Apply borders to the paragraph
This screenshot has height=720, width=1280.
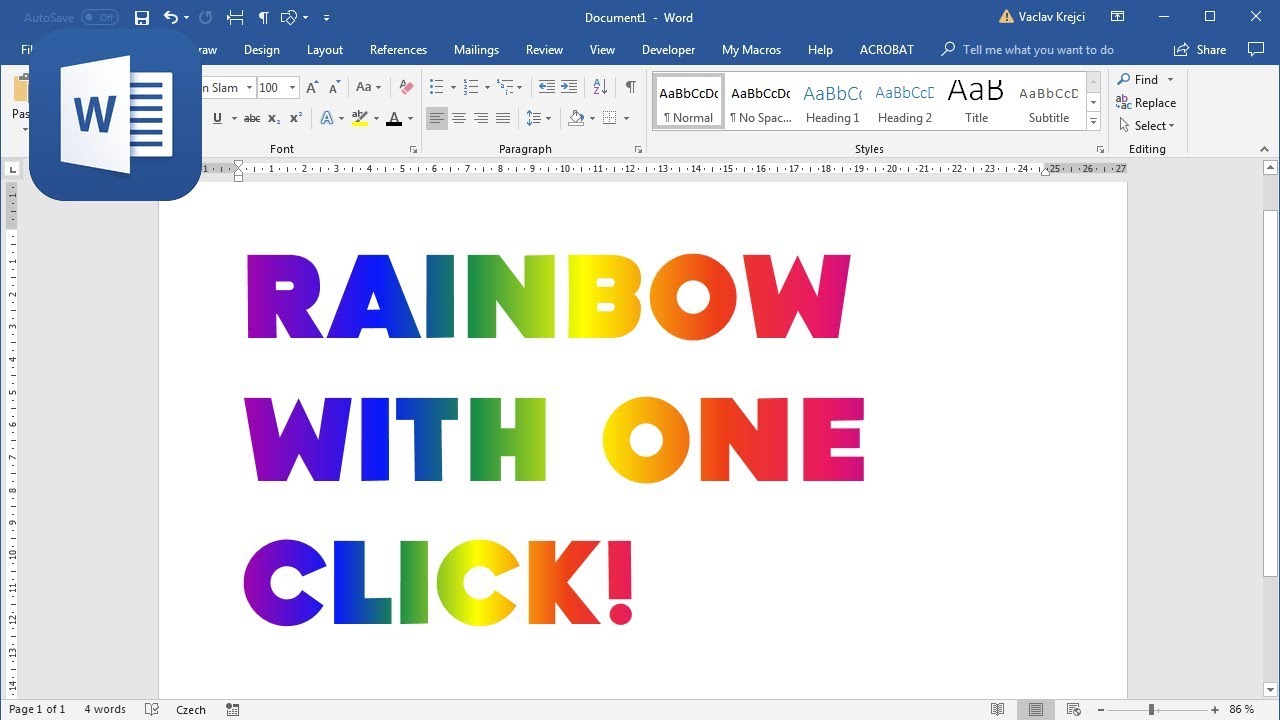[x=609, y=118]
